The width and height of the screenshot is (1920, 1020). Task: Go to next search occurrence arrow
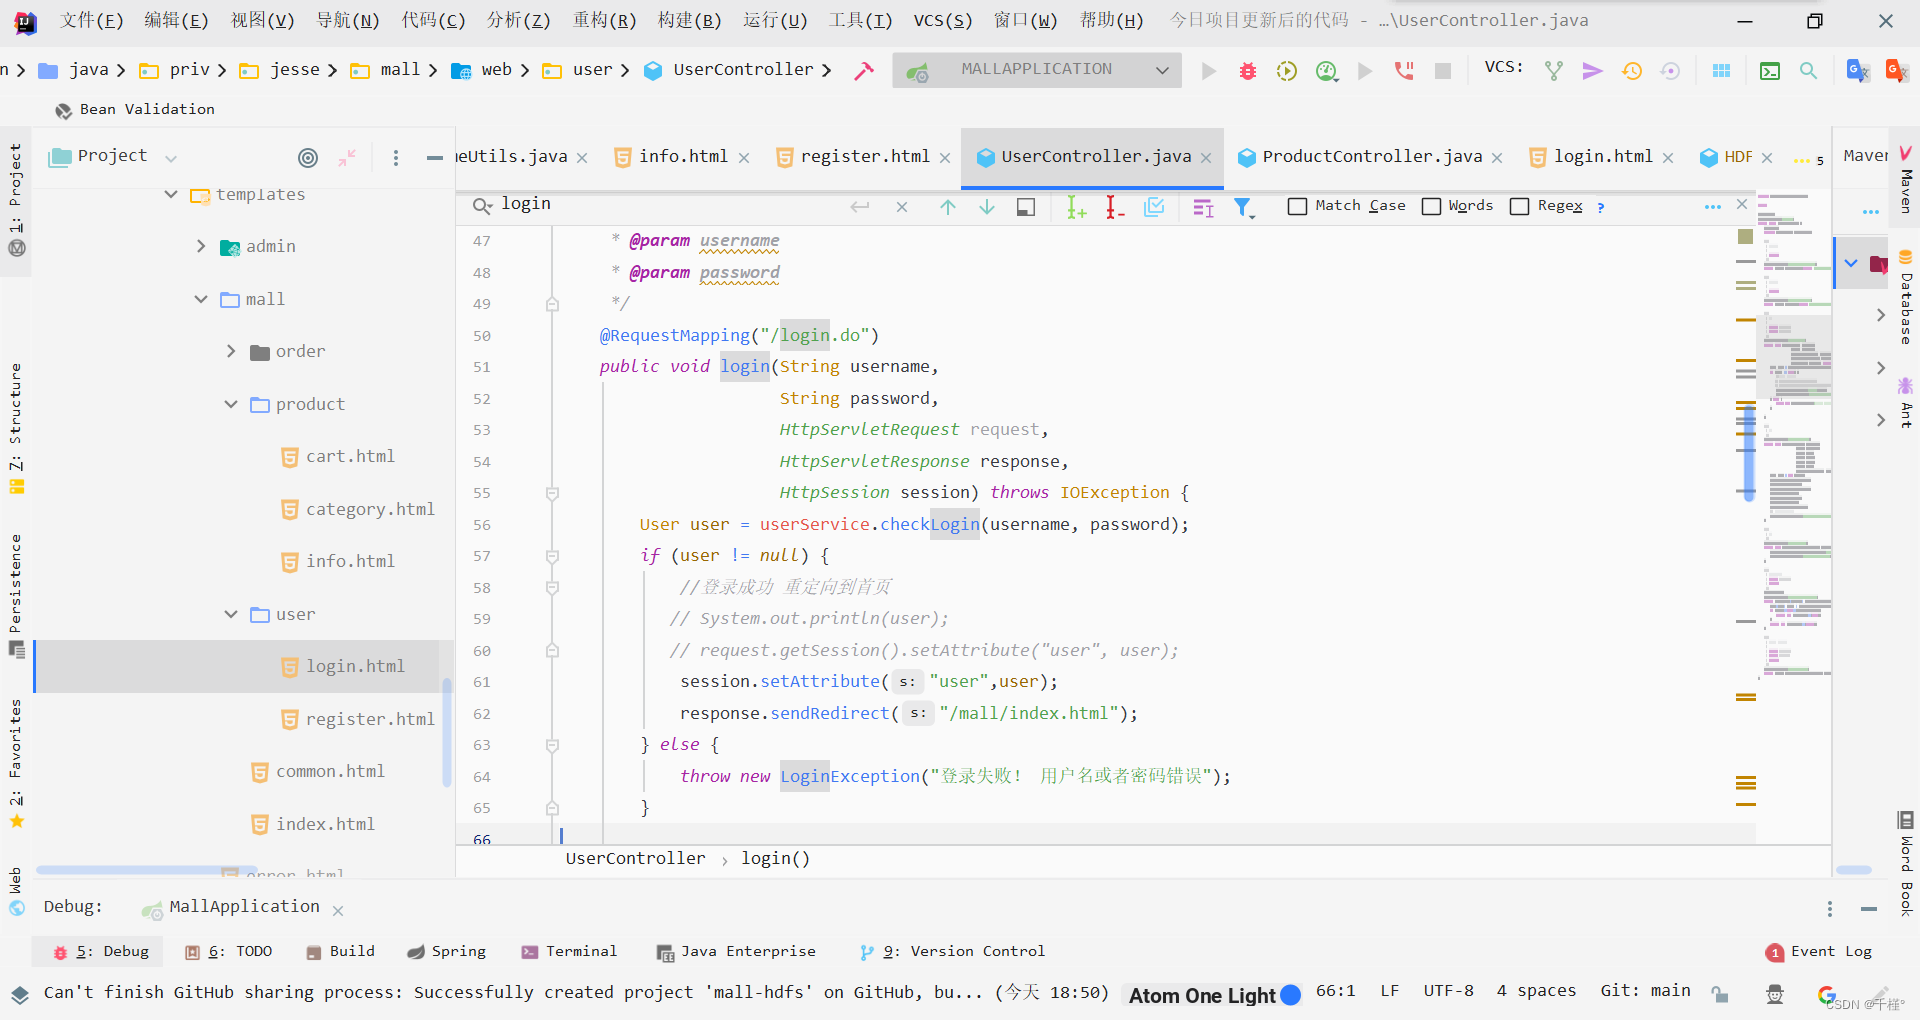[x=987, y=207]
